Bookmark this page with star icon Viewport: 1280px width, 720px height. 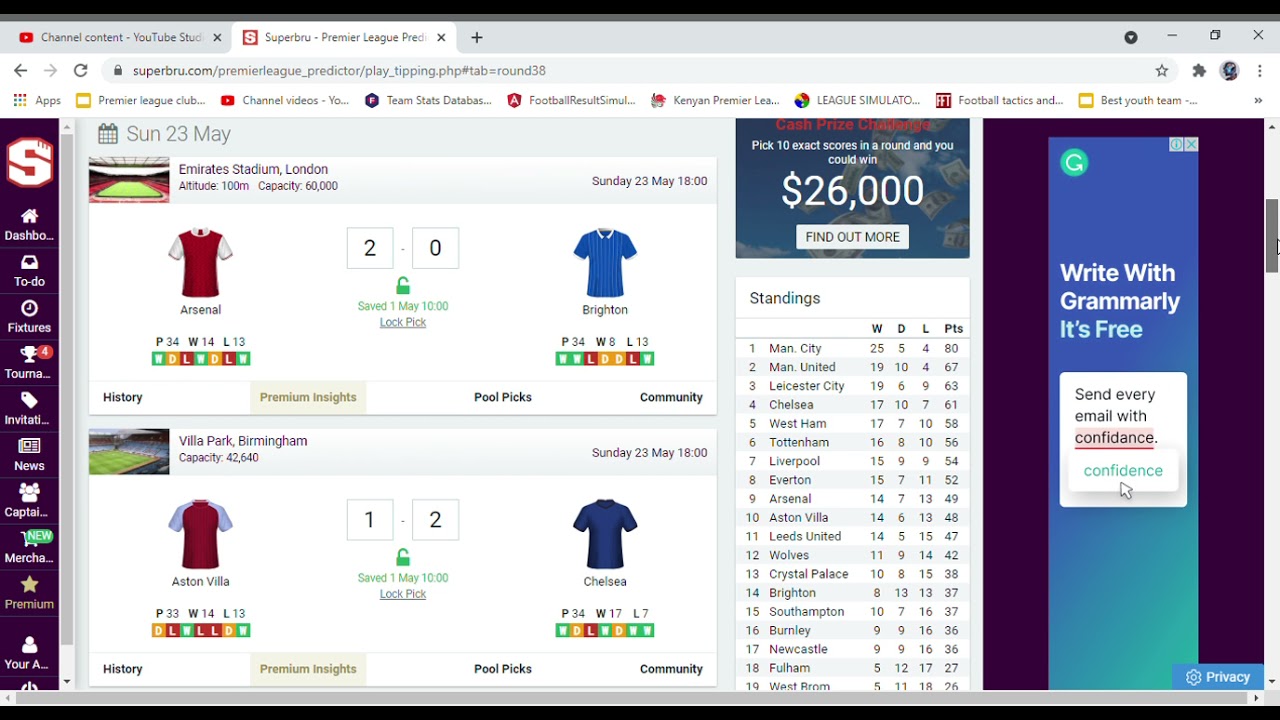click(1162, 71)
